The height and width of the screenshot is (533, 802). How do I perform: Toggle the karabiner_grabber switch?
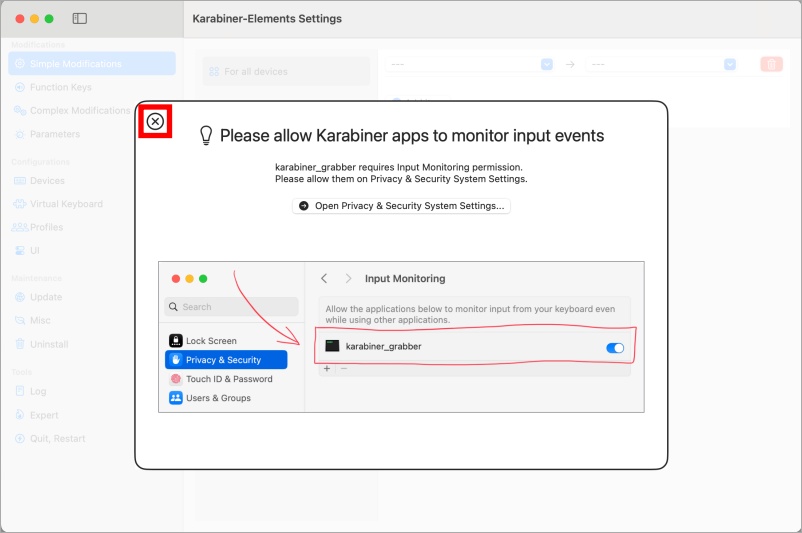pos(615,347)
